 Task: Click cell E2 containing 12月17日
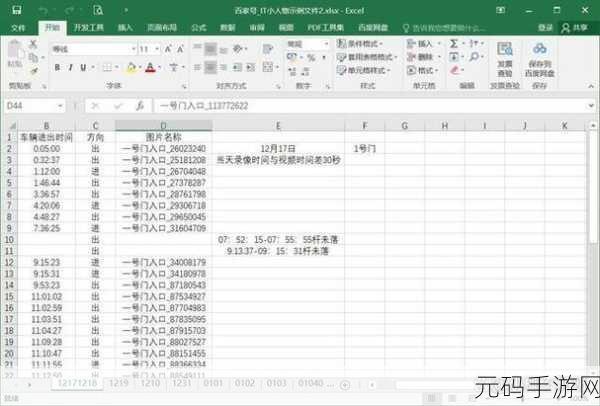(278, 148)
